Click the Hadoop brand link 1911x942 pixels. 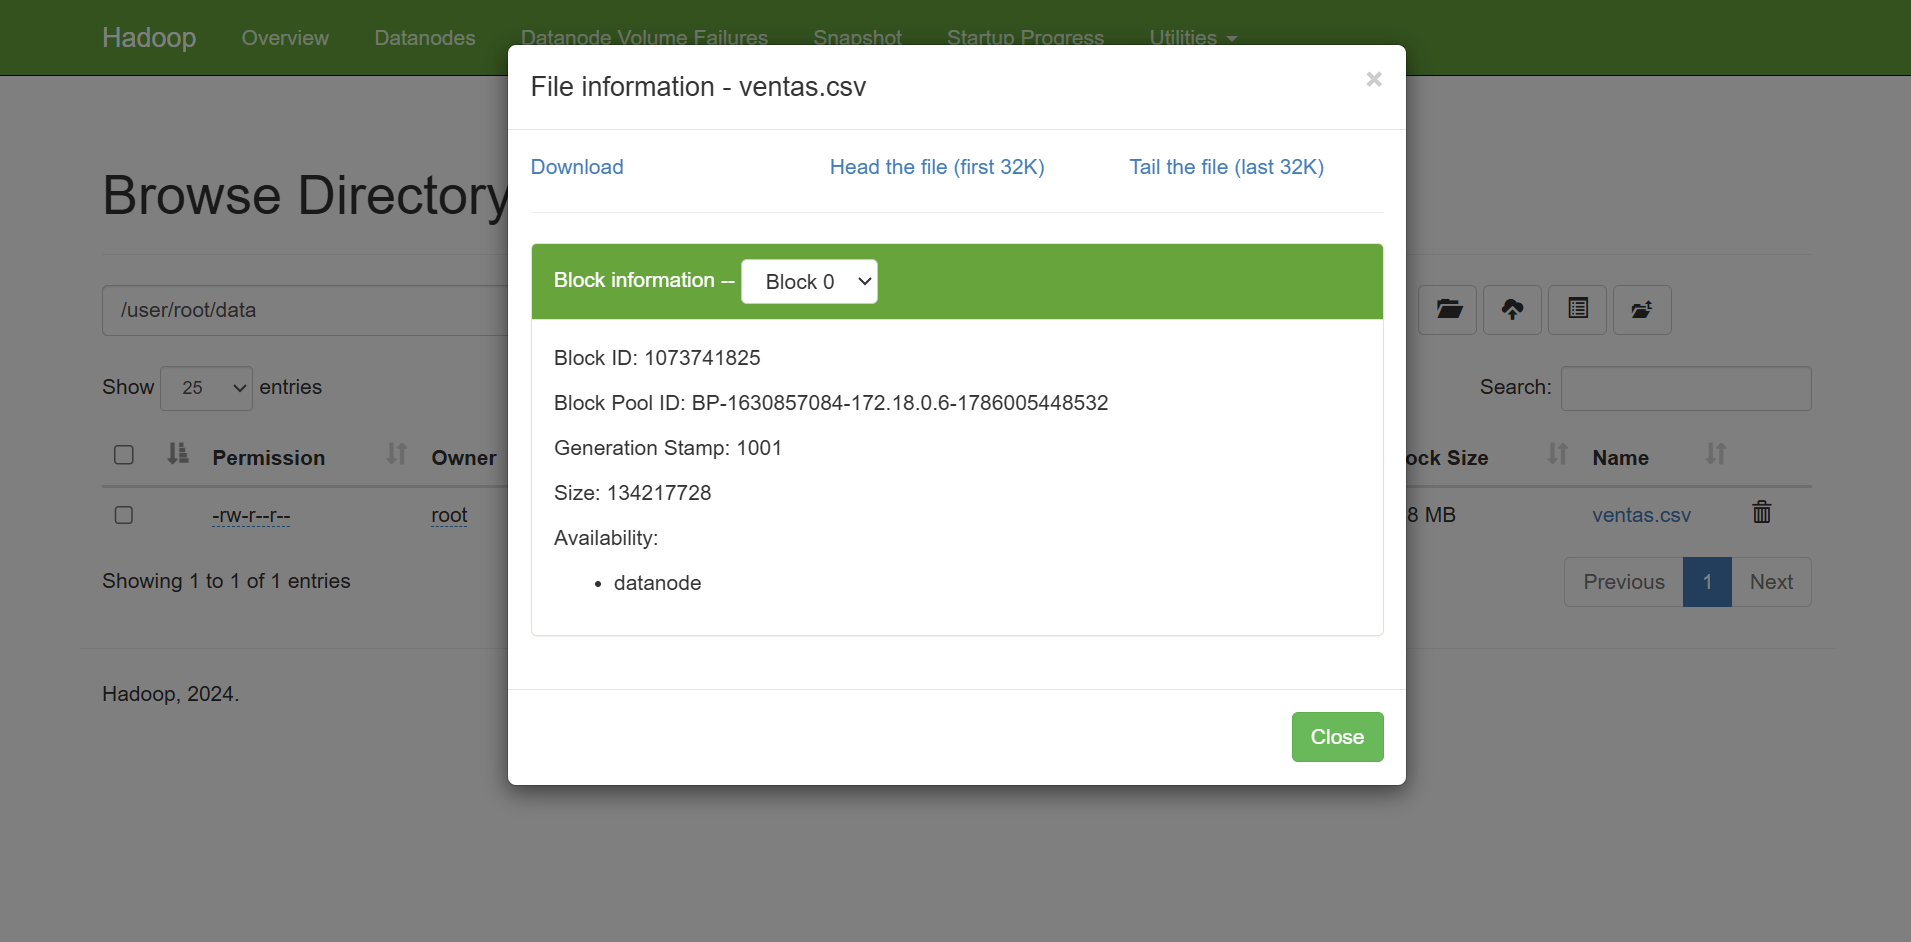coord(149,38)
